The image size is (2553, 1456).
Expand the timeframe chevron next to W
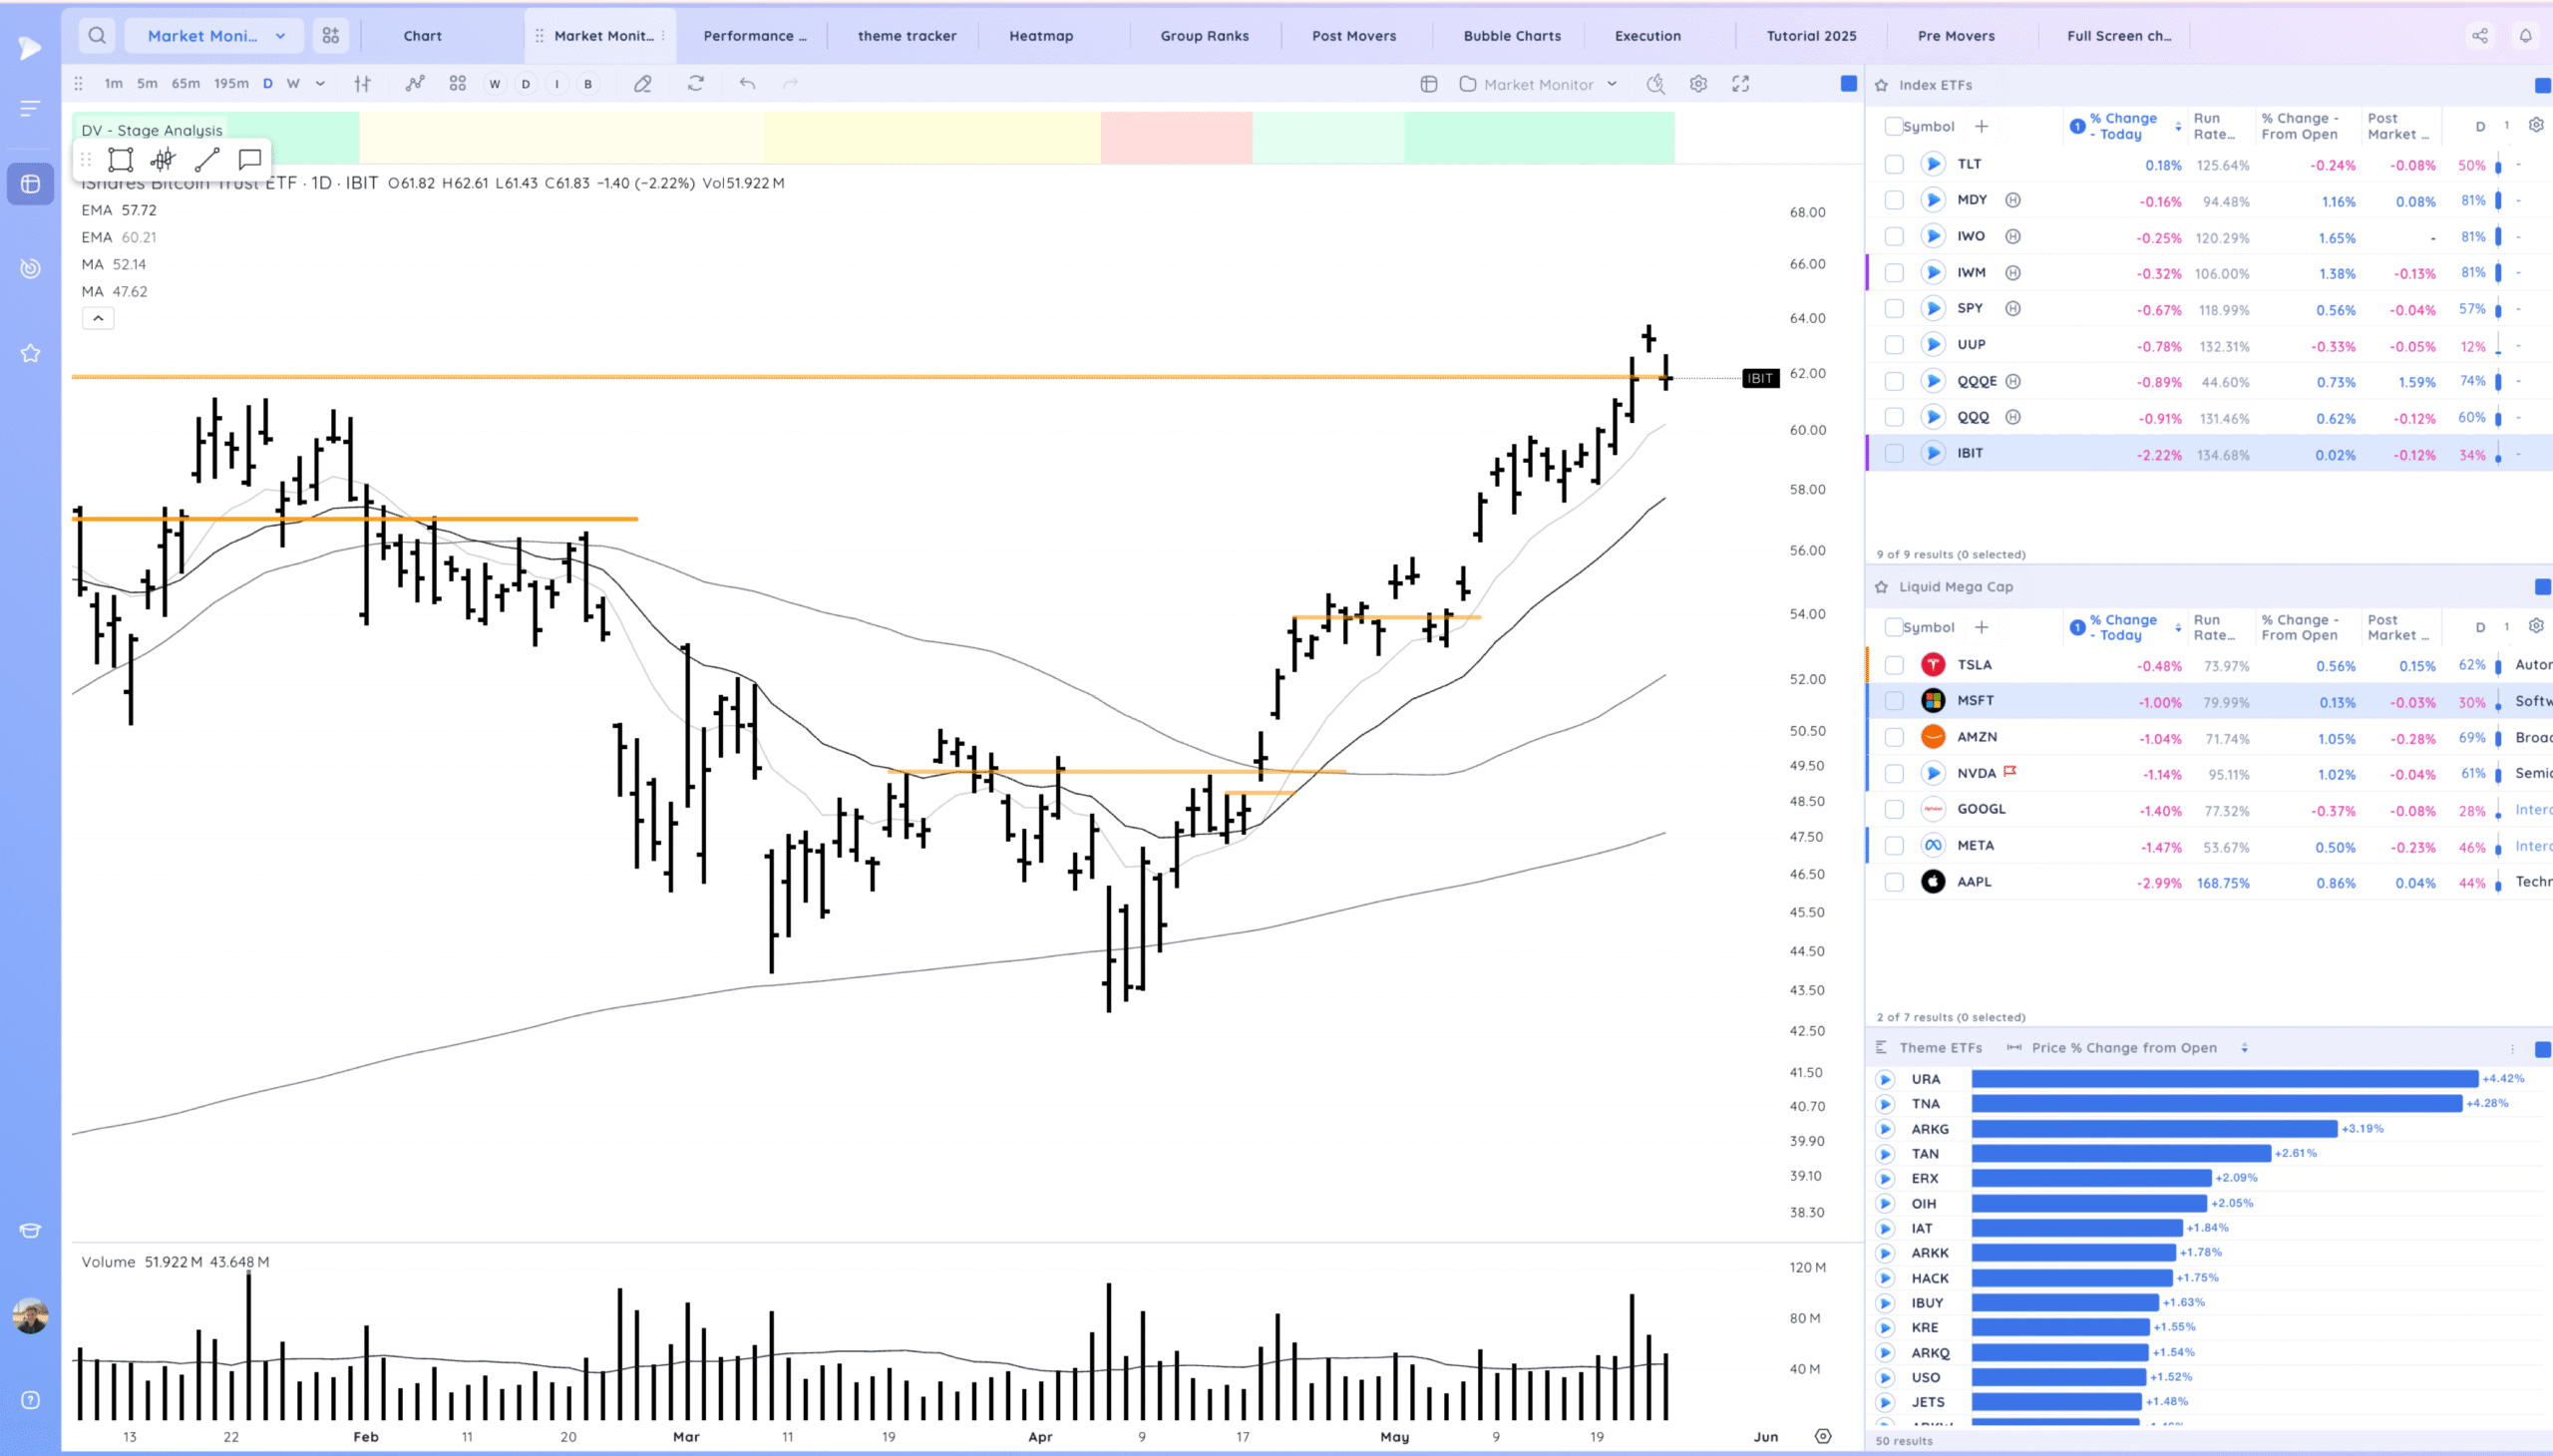pos(320,84)
